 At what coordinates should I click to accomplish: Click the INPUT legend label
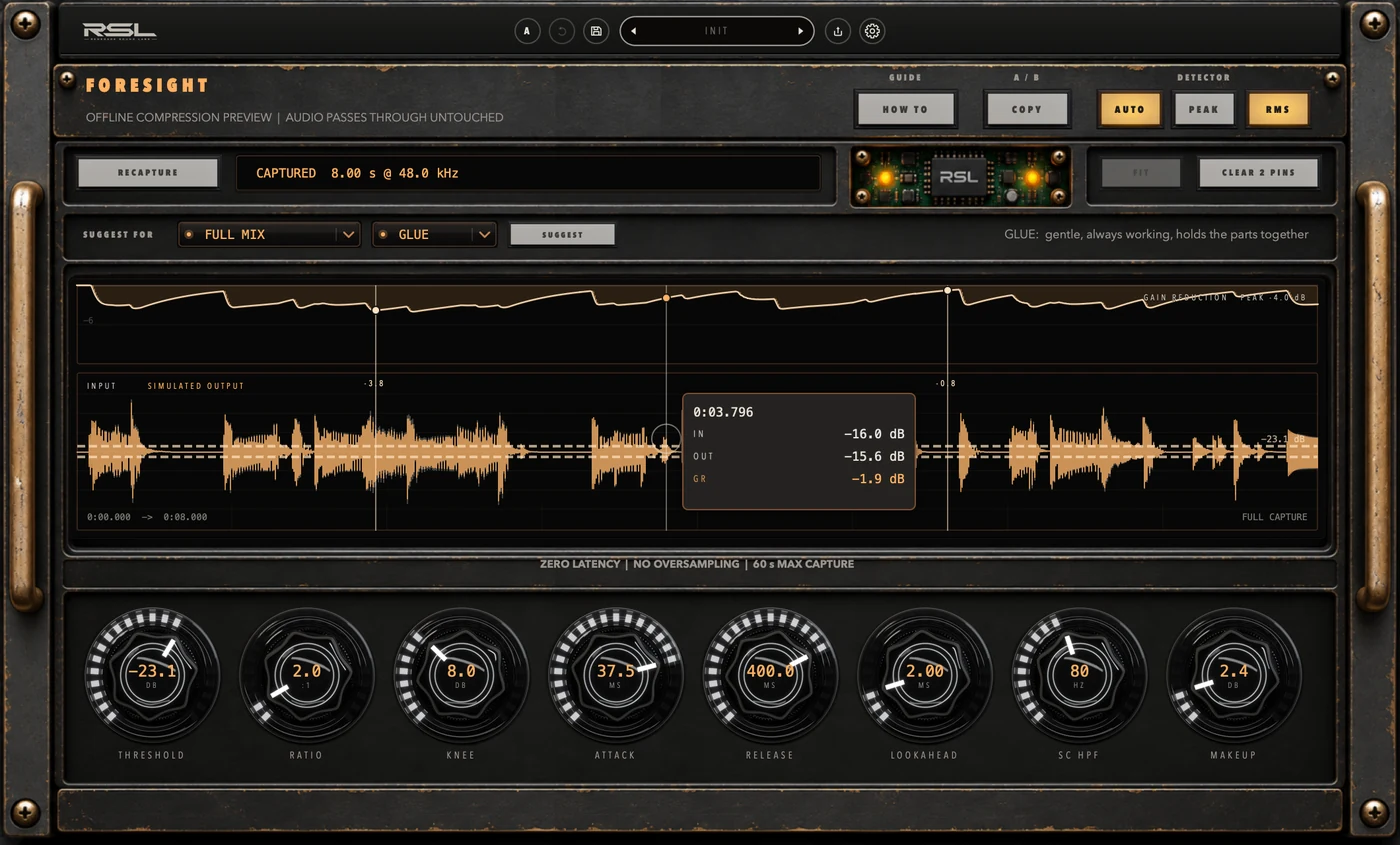click(101, 386)
